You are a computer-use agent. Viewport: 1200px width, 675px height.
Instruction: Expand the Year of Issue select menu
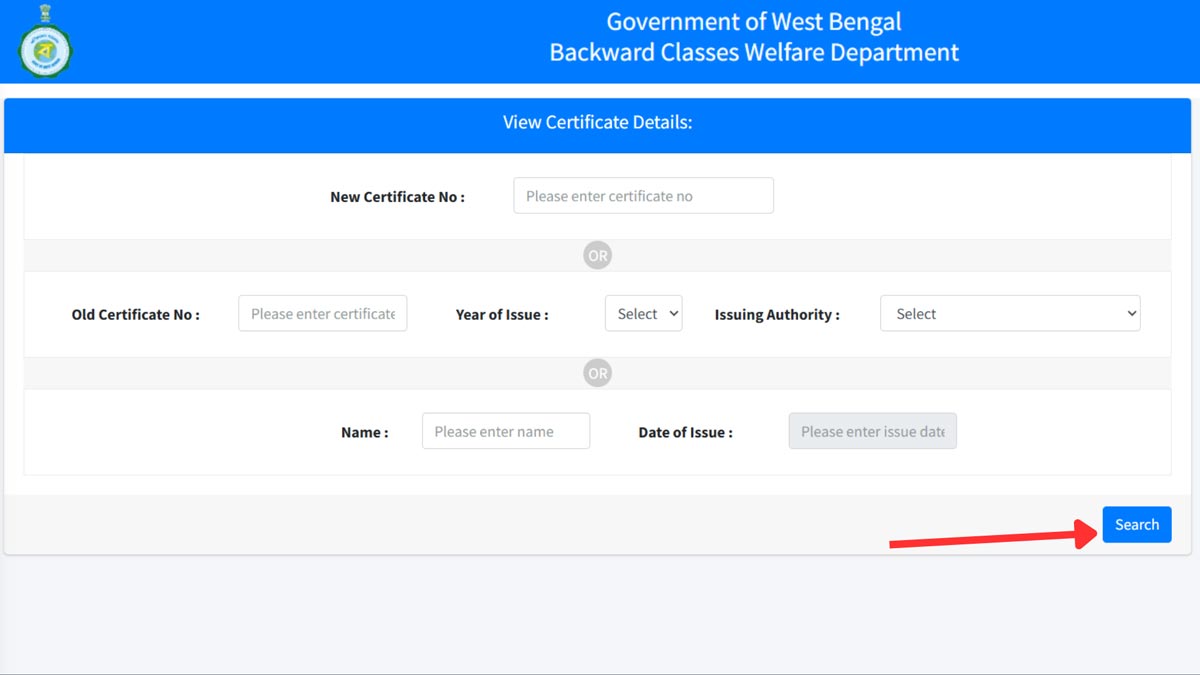tap(643, 313)
